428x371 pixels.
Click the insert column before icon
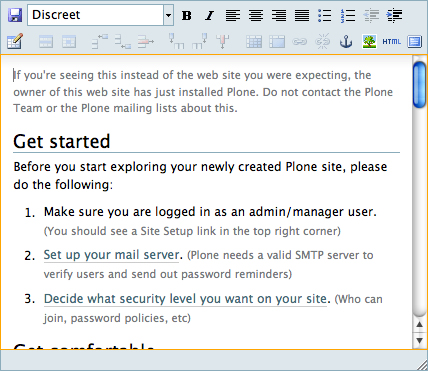(x=176, y=41)
